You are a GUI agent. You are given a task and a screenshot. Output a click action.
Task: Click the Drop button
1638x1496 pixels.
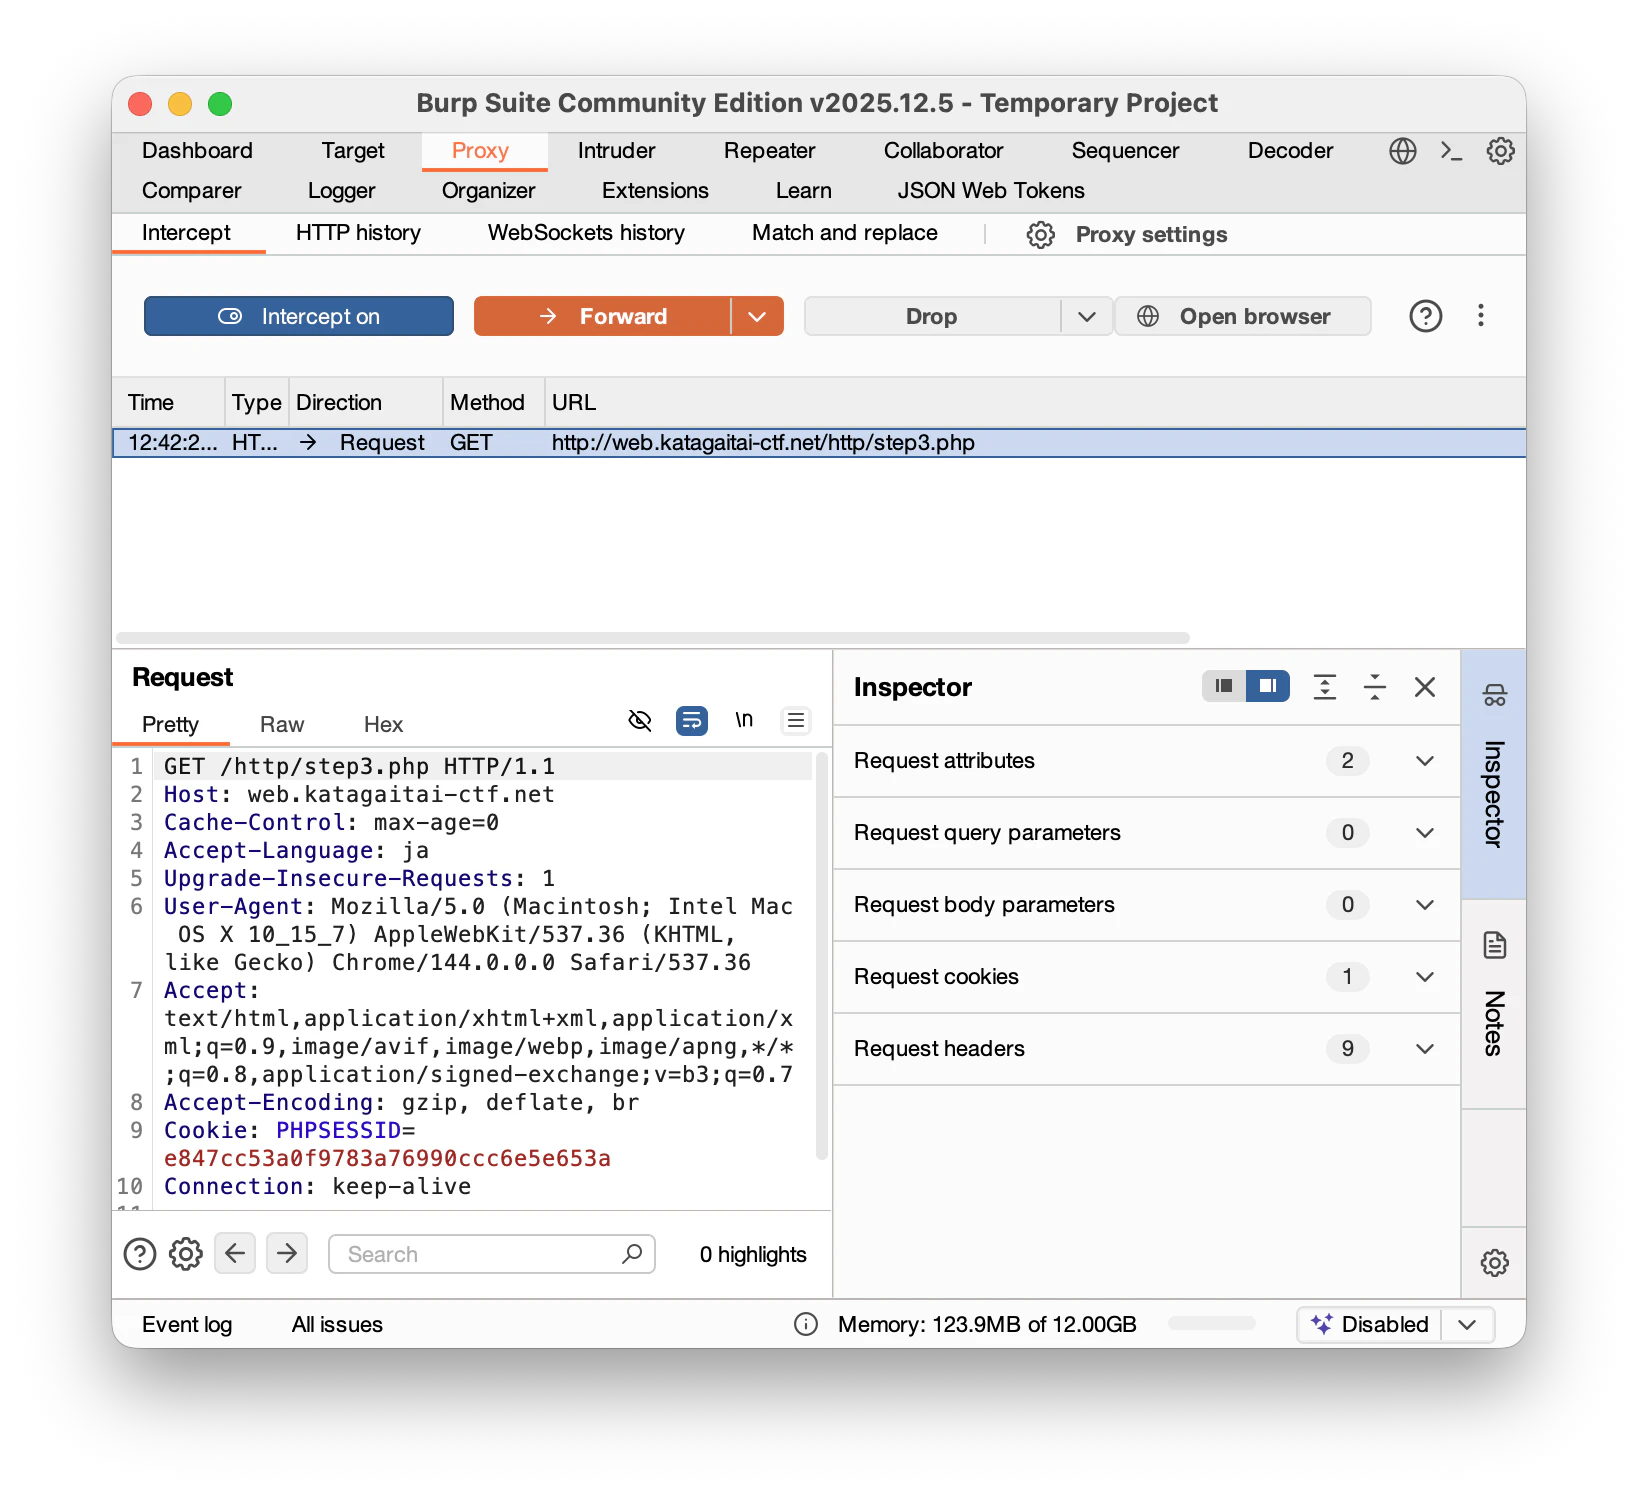(932, 316)
